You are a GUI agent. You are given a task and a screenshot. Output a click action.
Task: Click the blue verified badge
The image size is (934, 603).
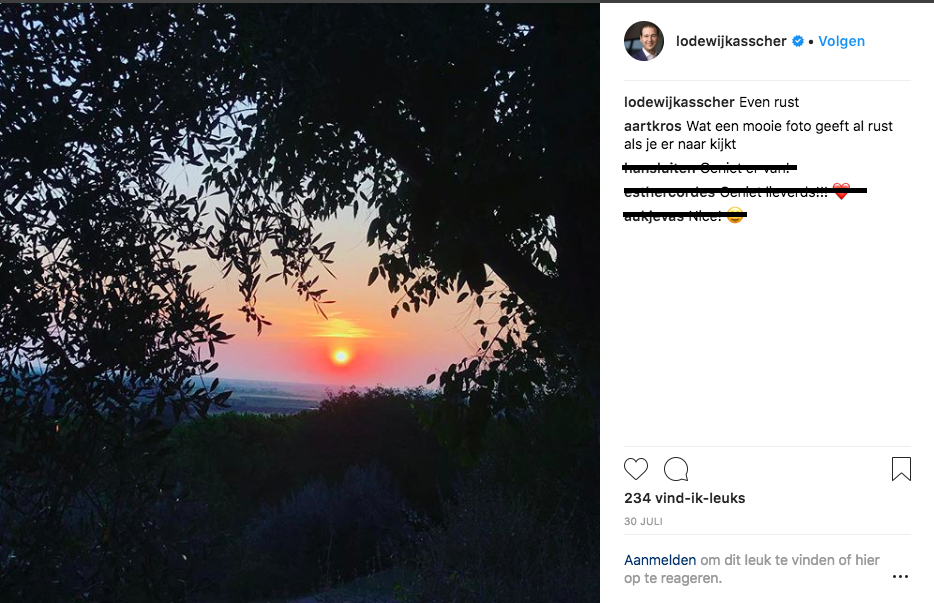pos(798,42)
